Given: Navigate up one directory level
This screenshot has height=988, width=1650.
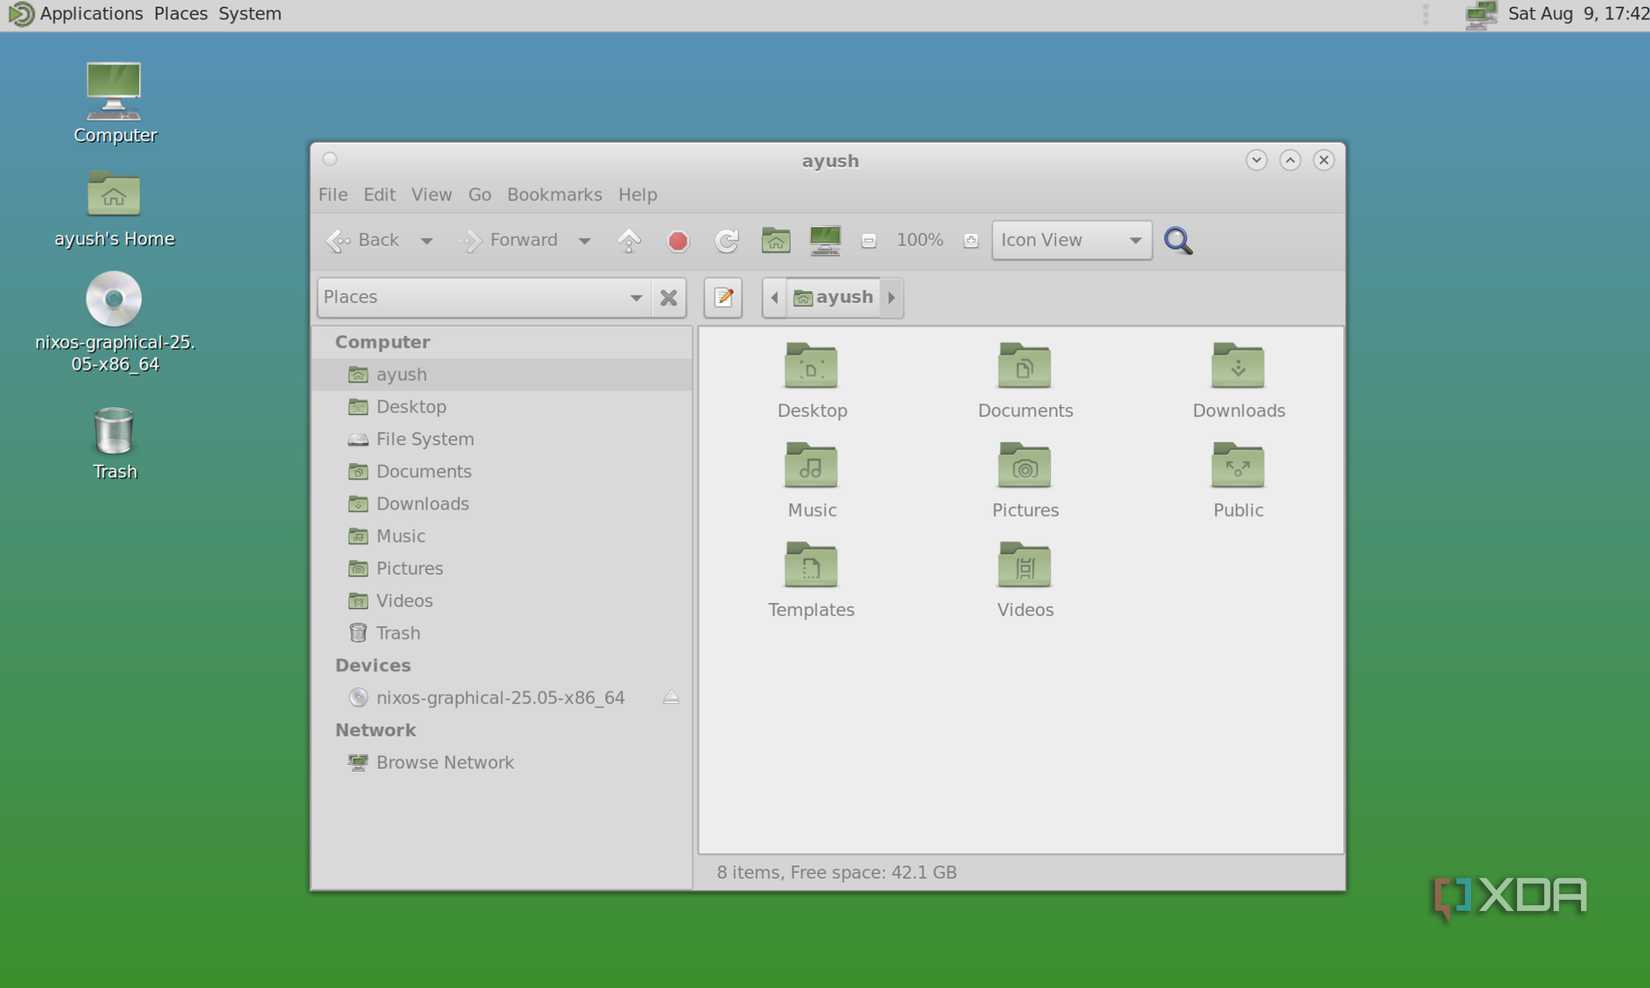Looking at the screenshot, I should coord(629,240).
